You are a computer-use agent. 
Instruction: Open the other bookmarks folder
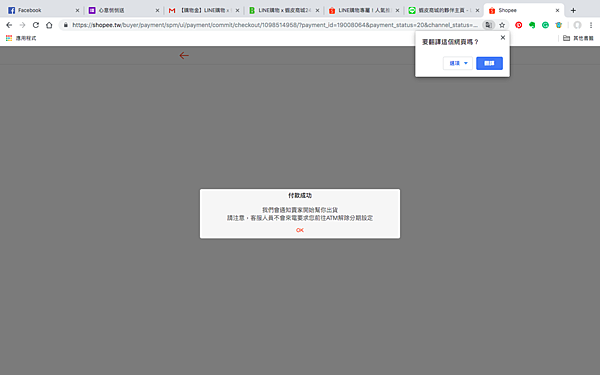point(578,38)
